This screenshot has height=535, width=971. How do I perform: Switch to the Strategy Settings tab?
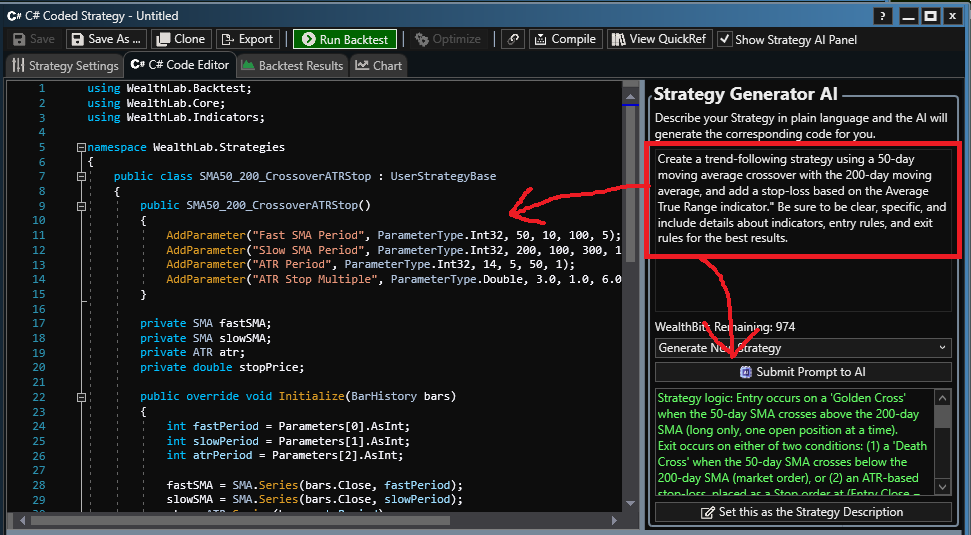(x=65, y=66)
